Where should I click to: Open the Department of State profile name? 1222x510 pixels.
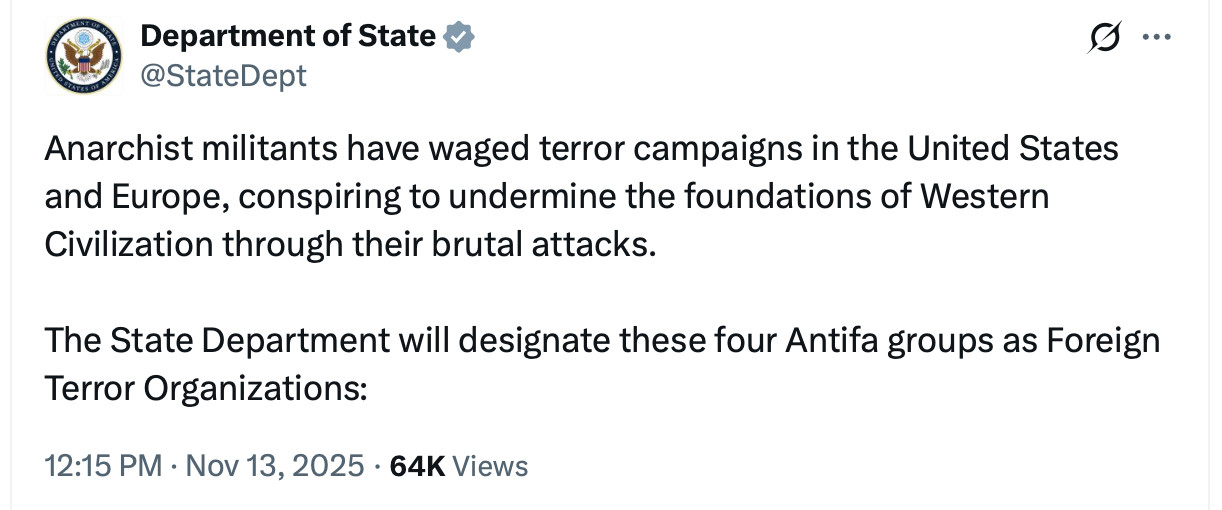[x=288, y=37]
